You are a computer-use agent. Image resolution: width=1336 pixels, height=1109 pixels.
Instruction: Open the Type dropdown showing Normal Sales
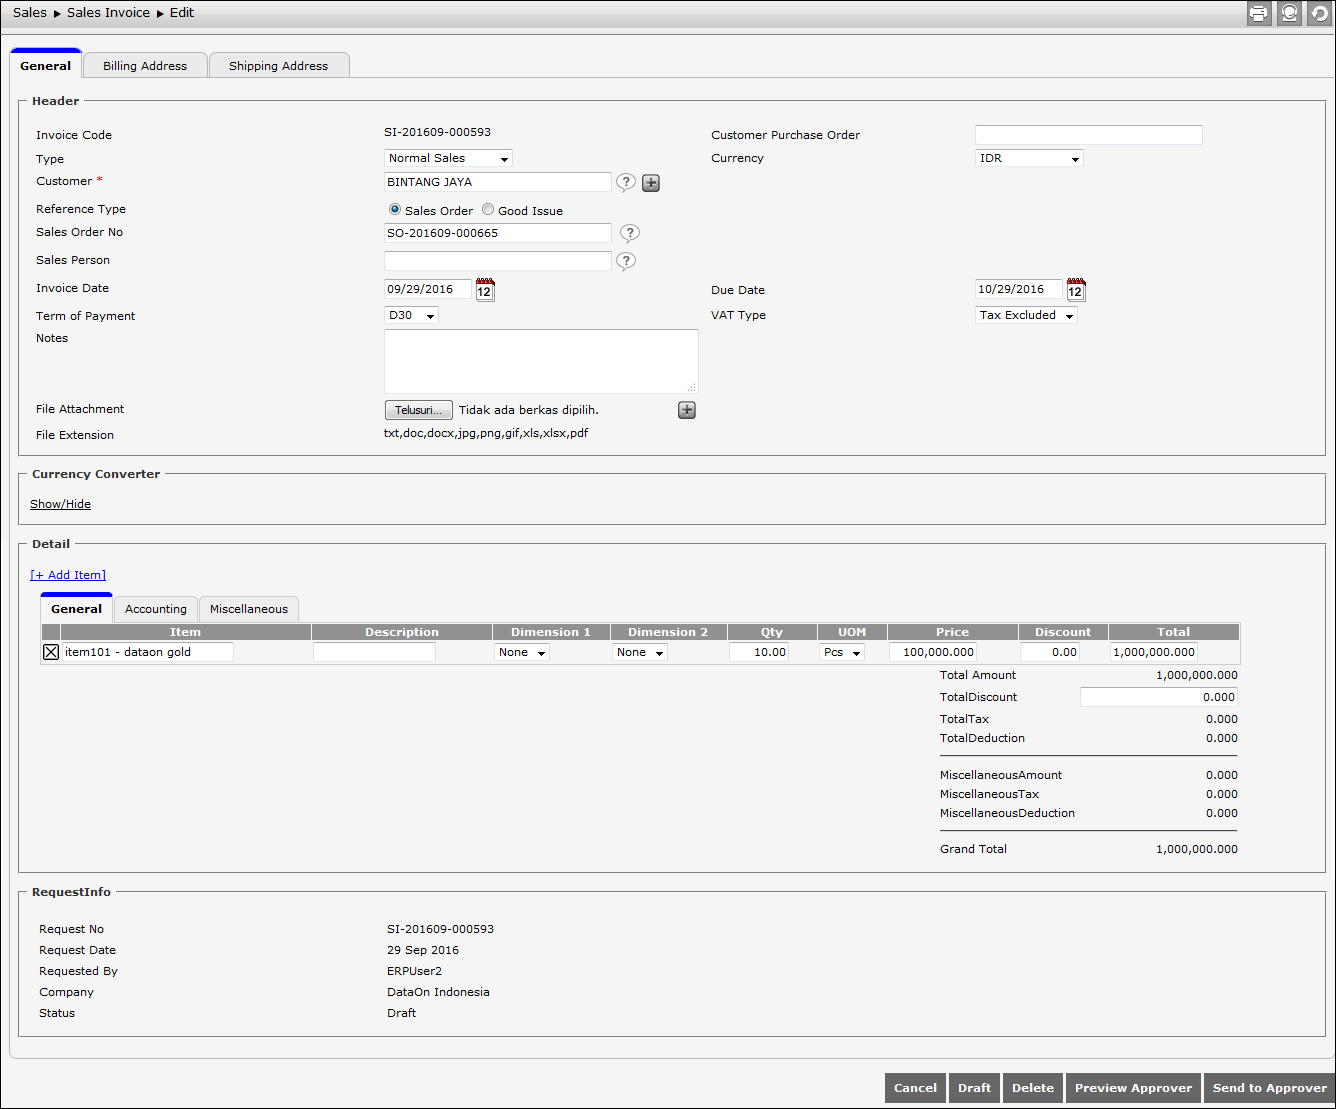[449, 158]
